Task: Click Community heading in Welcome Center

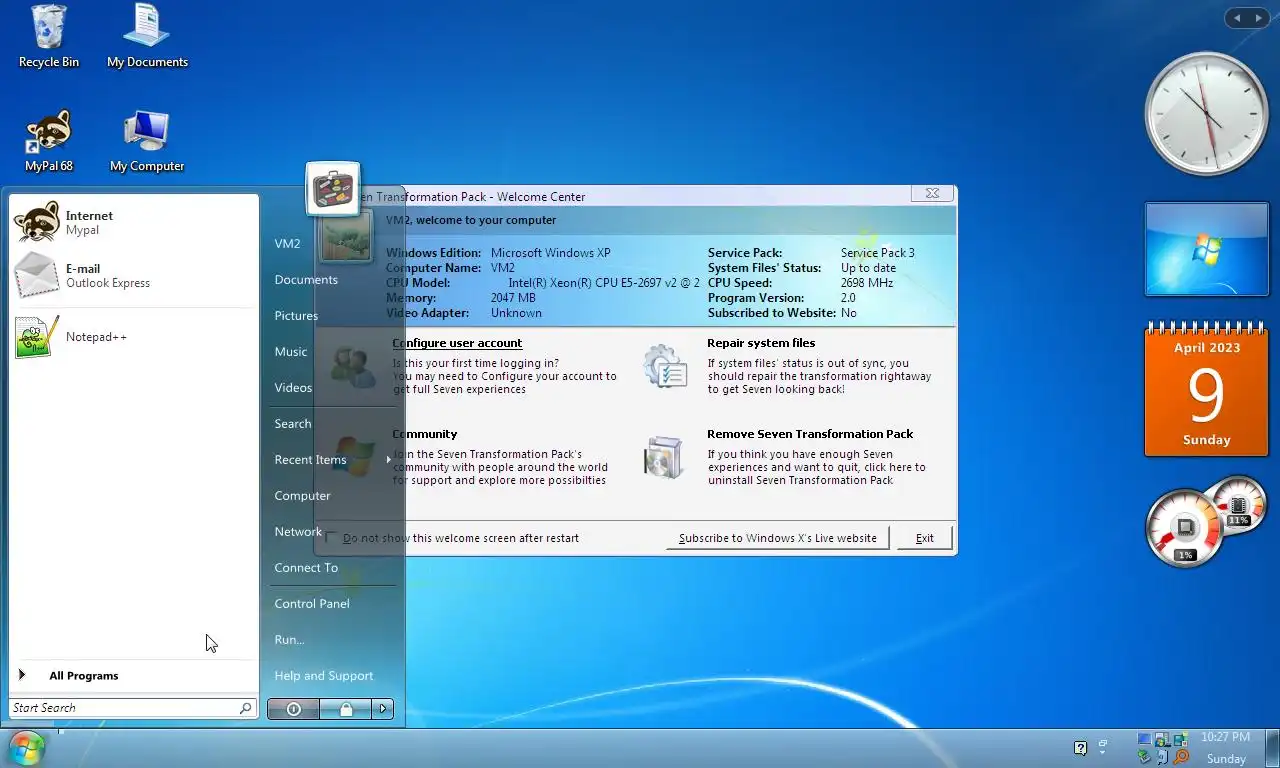Action: pos(425,434)
